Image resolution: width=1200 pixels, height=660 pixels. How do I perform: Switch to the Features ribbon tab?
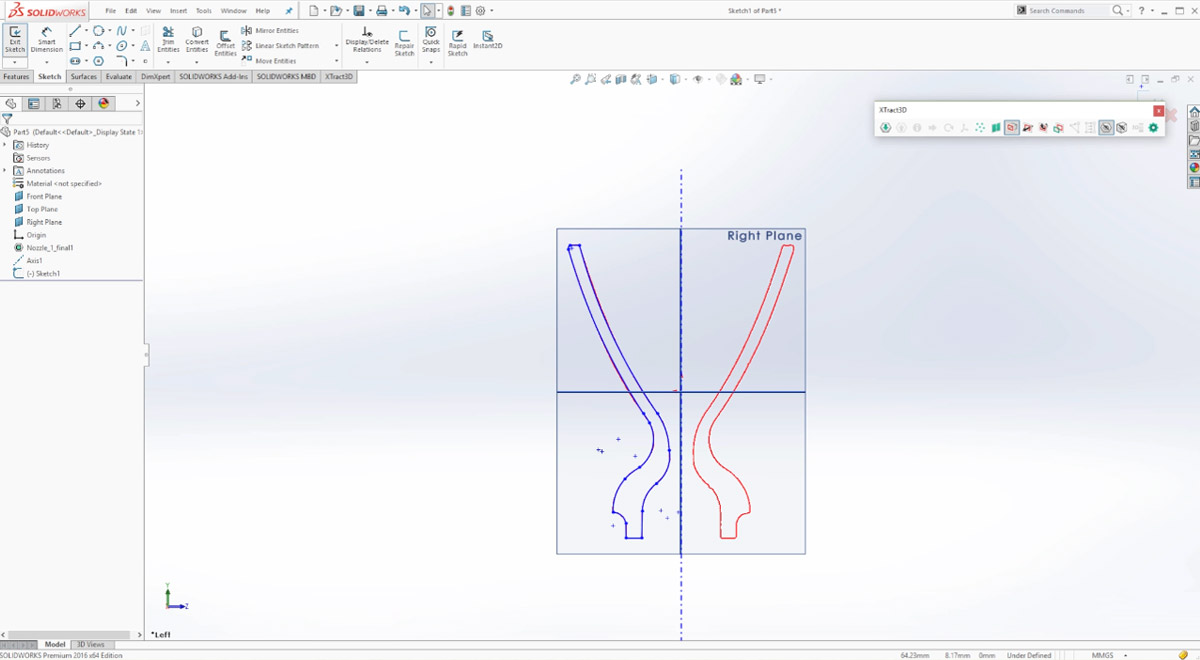tap(16, 76)
